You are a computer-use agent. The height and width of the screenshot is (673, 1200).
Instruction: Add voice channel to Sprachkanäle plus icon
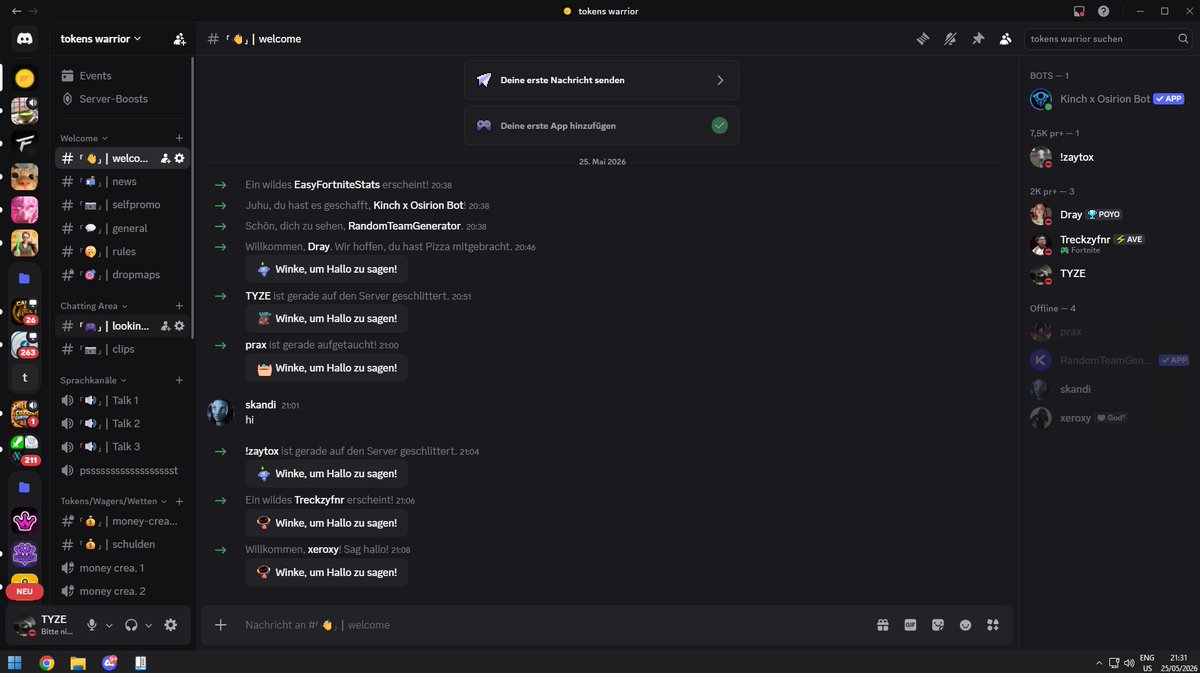point(179,380)
